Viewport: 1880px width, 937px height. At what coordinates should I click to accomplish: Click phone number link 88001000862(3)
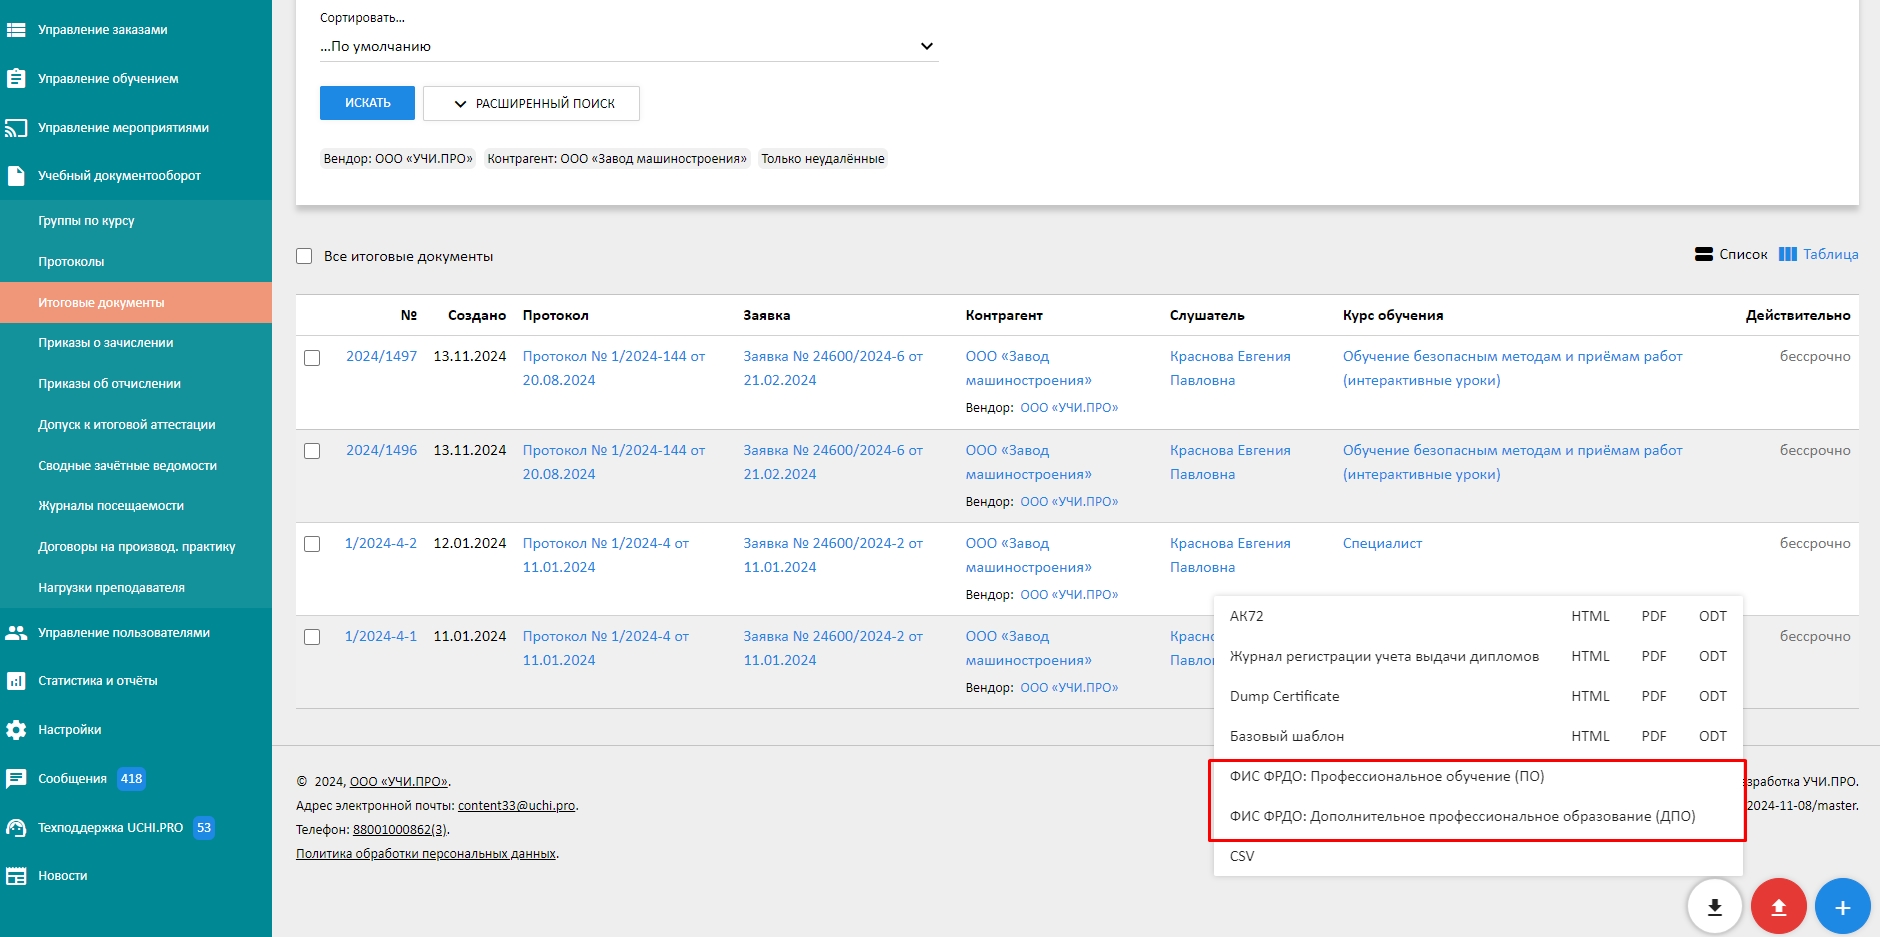(x=400, y=830)
